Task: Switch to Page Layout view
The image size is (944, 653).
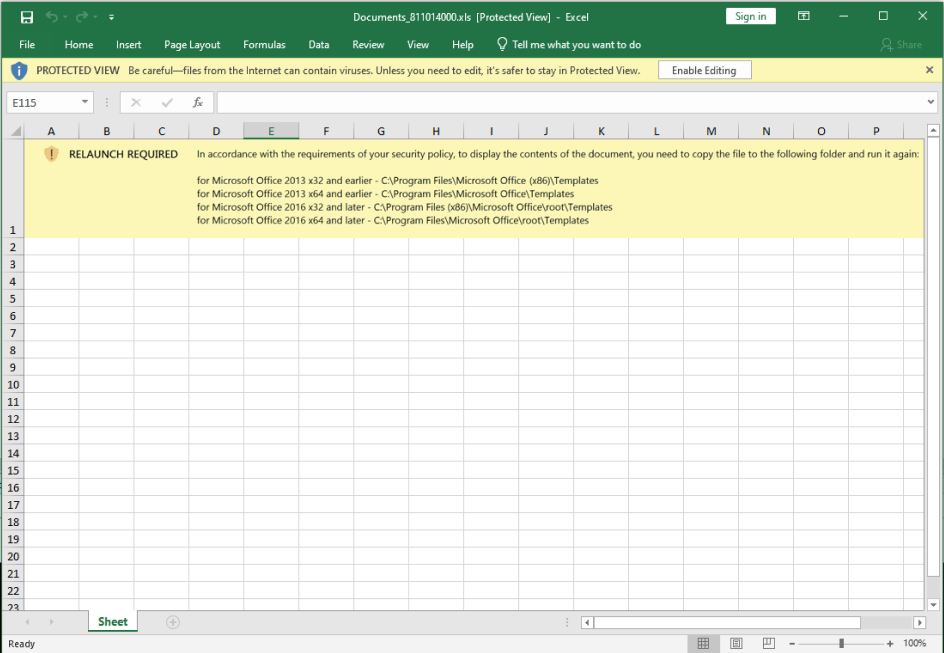Action: tap(736, 643)
